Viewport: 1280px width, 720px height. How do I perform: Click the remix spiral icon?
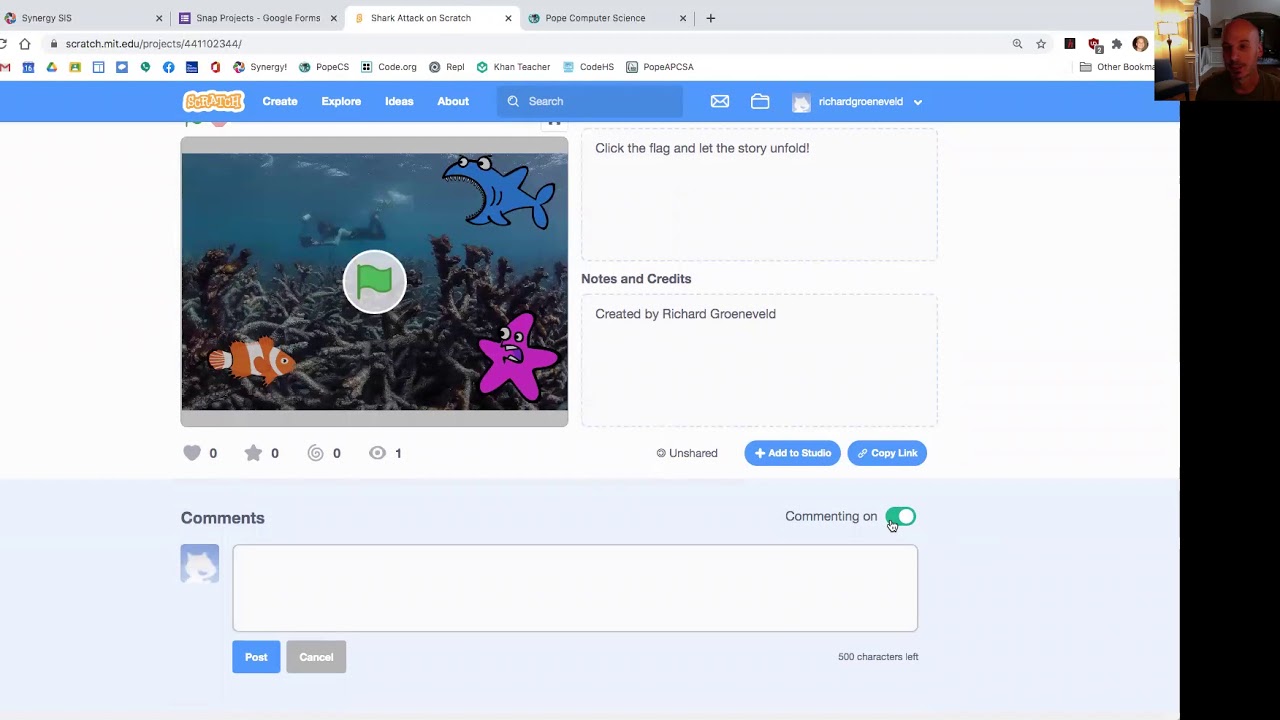(x=315, y=453)
